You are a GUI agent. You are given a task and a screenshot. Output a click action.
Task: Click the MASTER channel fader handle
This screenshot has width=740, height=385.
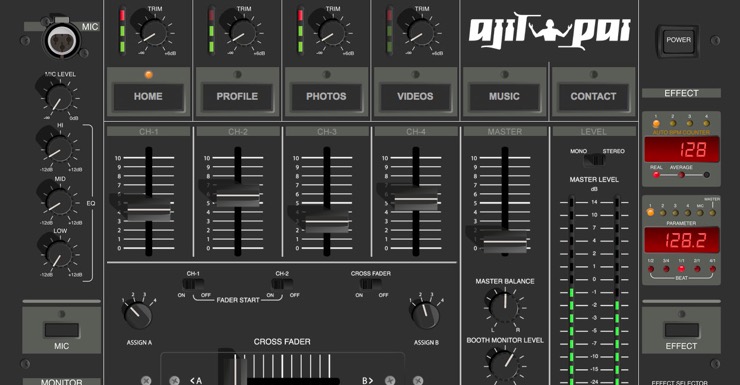point(505,242)
